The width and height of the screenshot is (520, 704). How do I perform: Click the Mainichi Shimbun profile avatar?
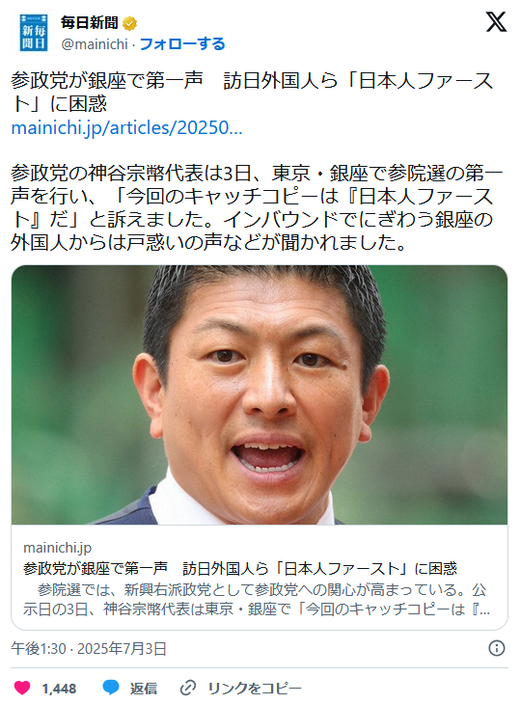pyautogui.click(x=34, y=33)
